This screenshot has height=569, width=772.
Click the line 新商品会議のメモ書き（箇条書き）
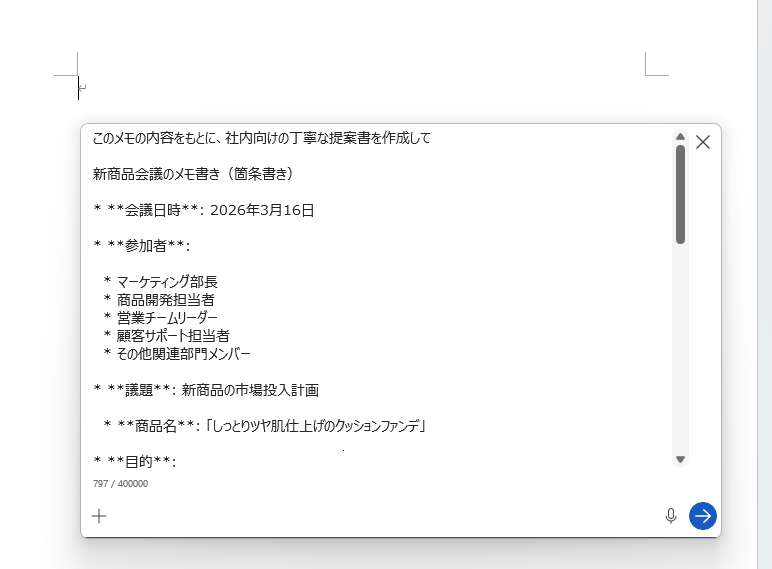[193, 174]
